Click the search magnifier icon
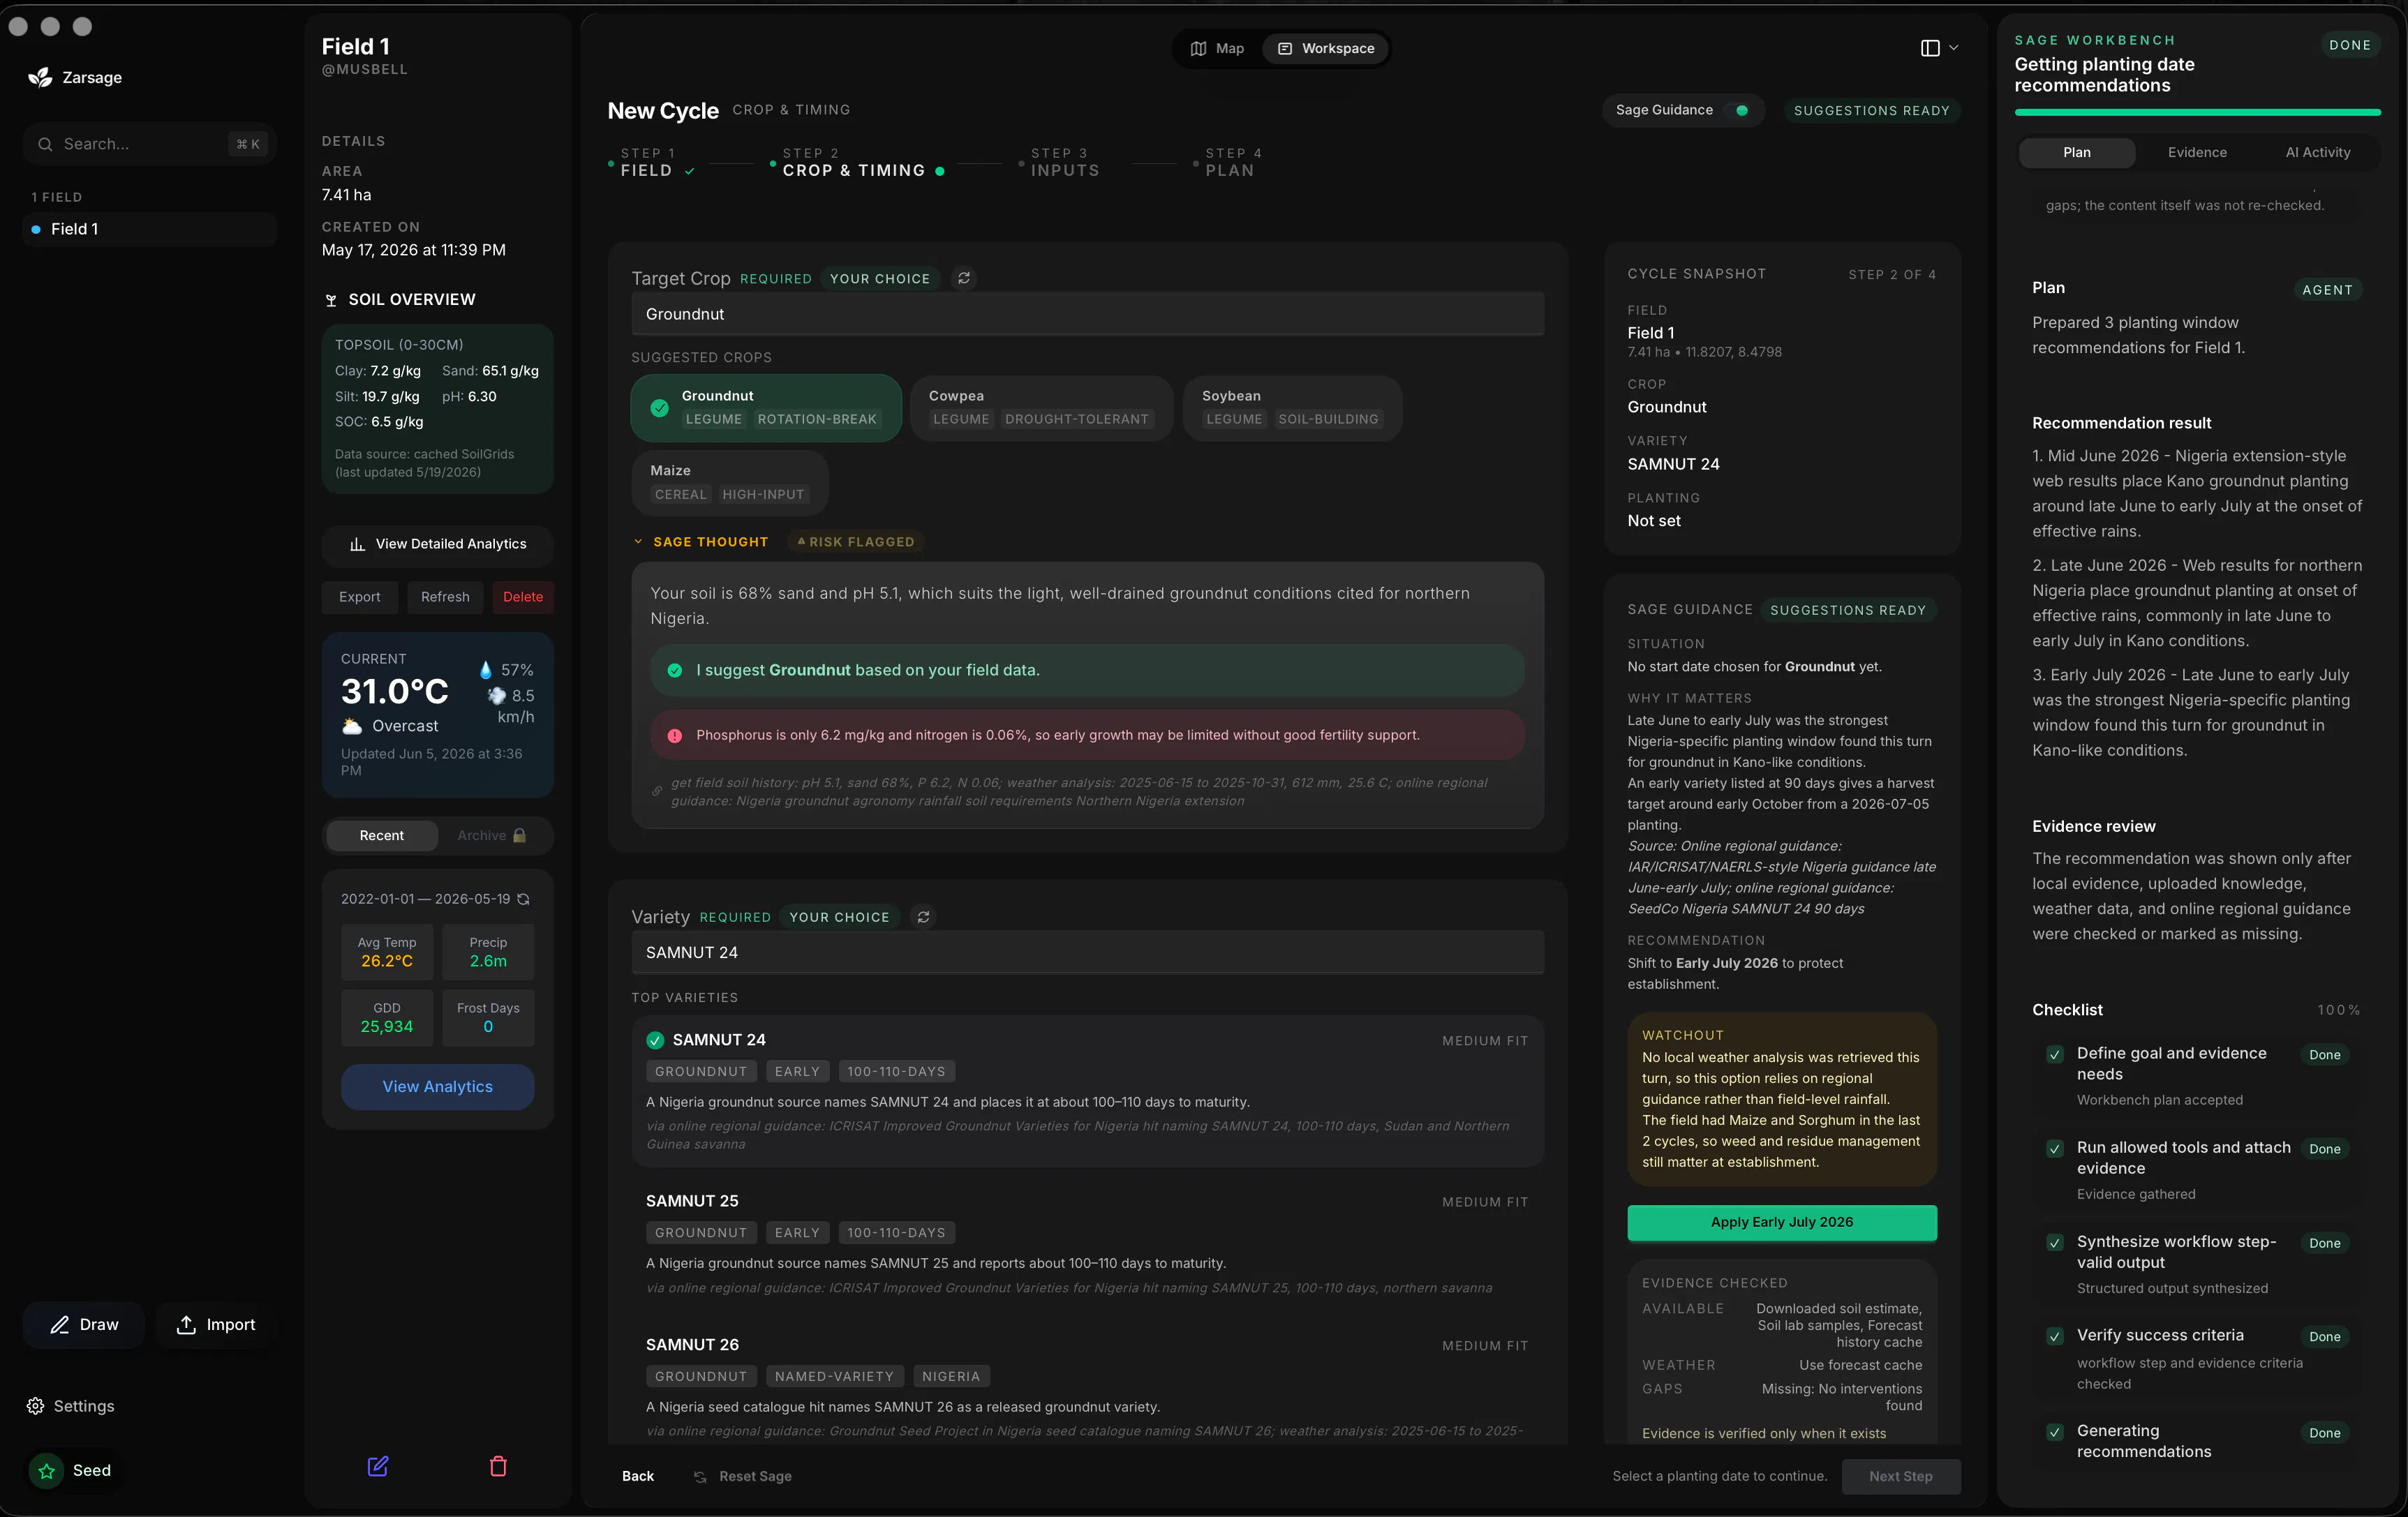Viewport: 2408px width, 1517px height. click(45, 144)
